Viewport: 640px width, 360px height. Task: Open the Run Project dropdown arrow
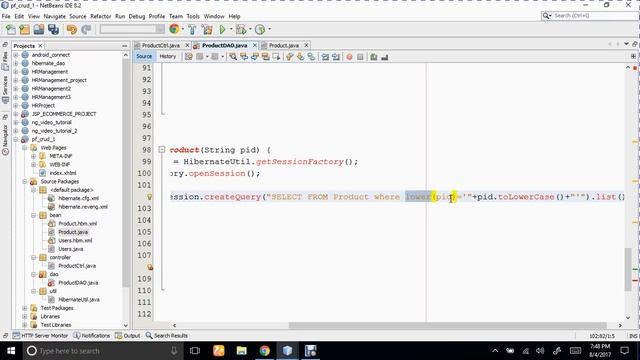pos(231,29)
